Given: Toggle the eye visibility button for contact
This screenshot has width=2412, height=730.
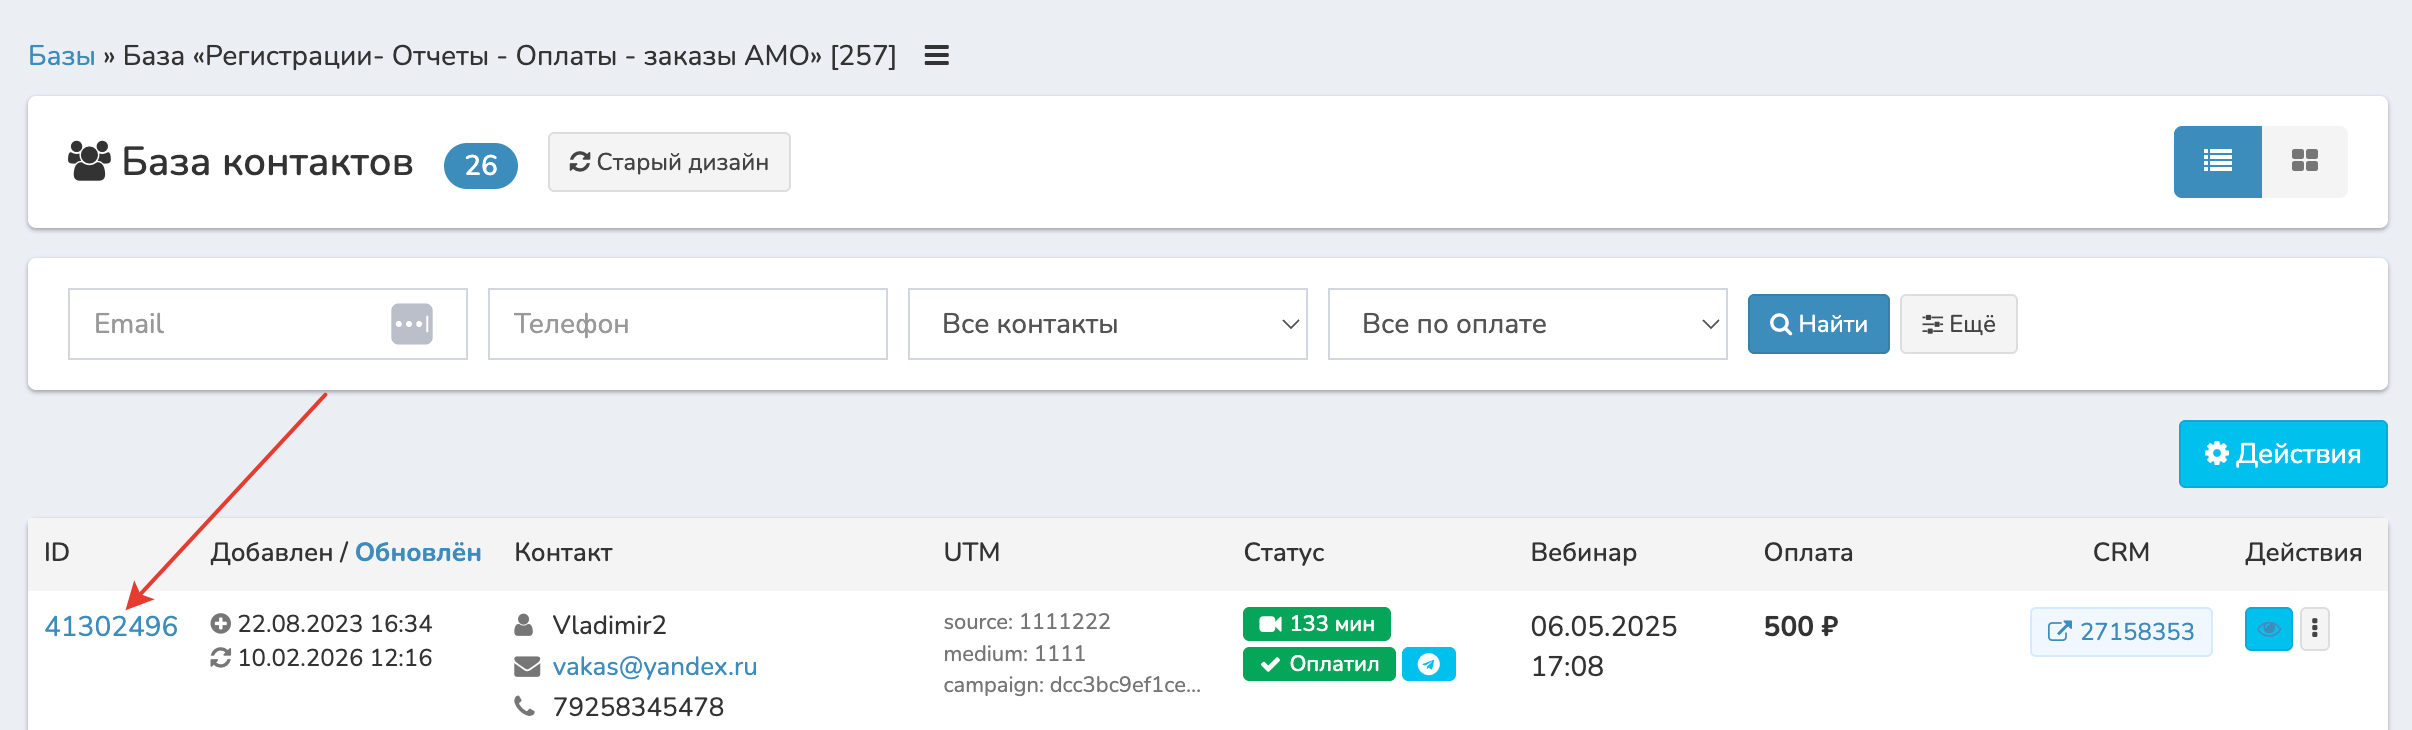Looking at the screenshot, I should click(x=2268, y=630).
